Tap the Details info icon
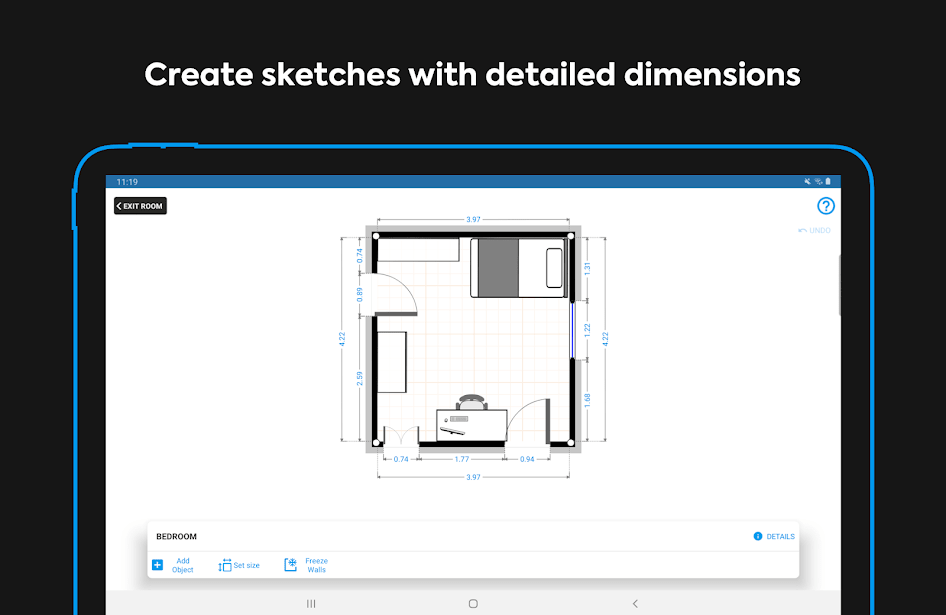The height and width of the screenshot is (615, 946). click(x=758, y=537)
